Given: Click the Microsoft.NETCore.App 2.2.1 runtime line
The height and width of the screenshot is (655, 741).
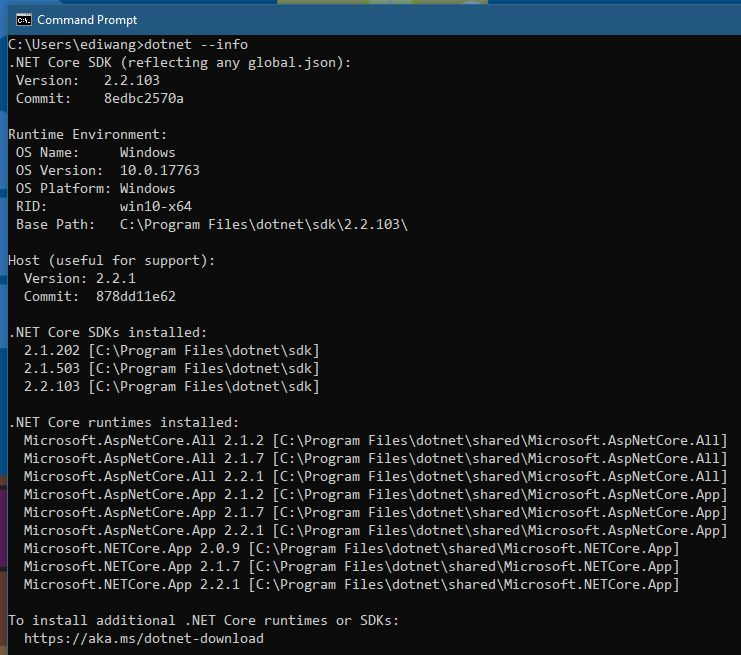Looking at the screenshot, I should pos(352,584).
